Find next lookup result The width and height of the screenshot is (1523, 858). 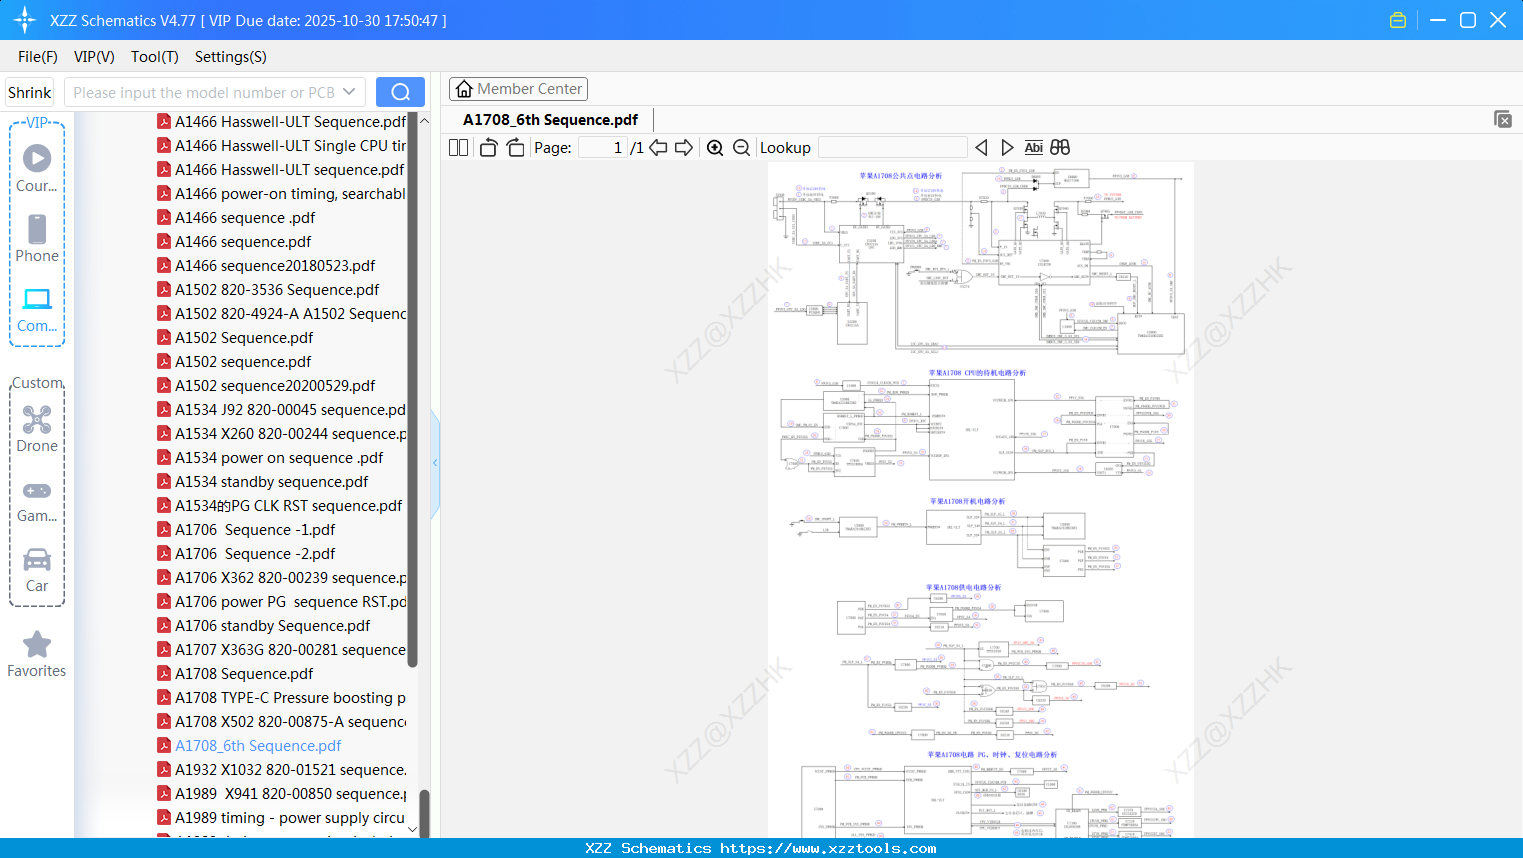point(1007,147)
